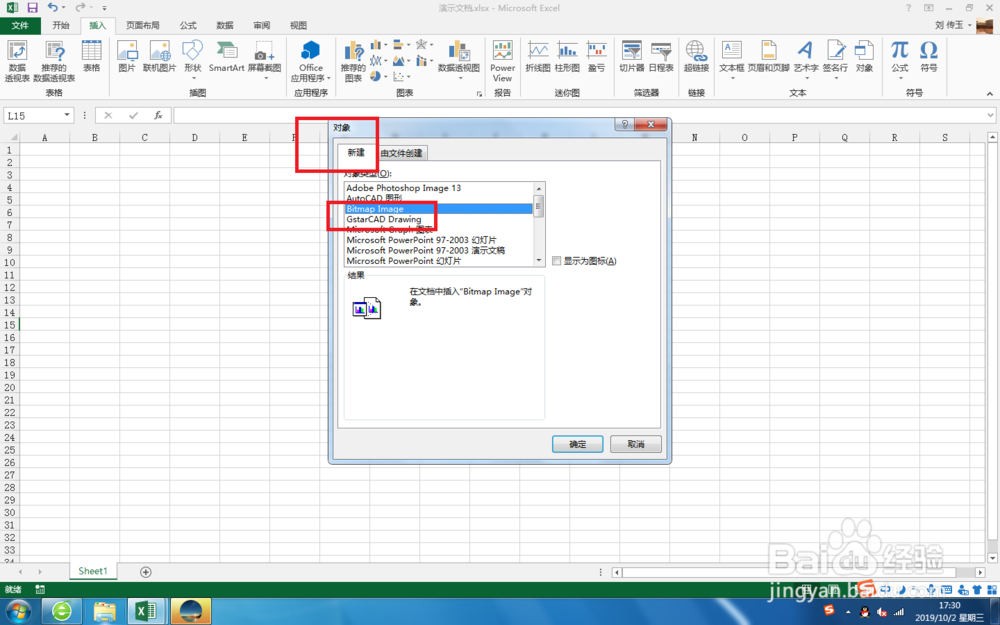1000x625 pixels.
Task: Select Microsoft PowerPoint 97-2003 演示文稿 entry
Action: [x=438, y=251]
